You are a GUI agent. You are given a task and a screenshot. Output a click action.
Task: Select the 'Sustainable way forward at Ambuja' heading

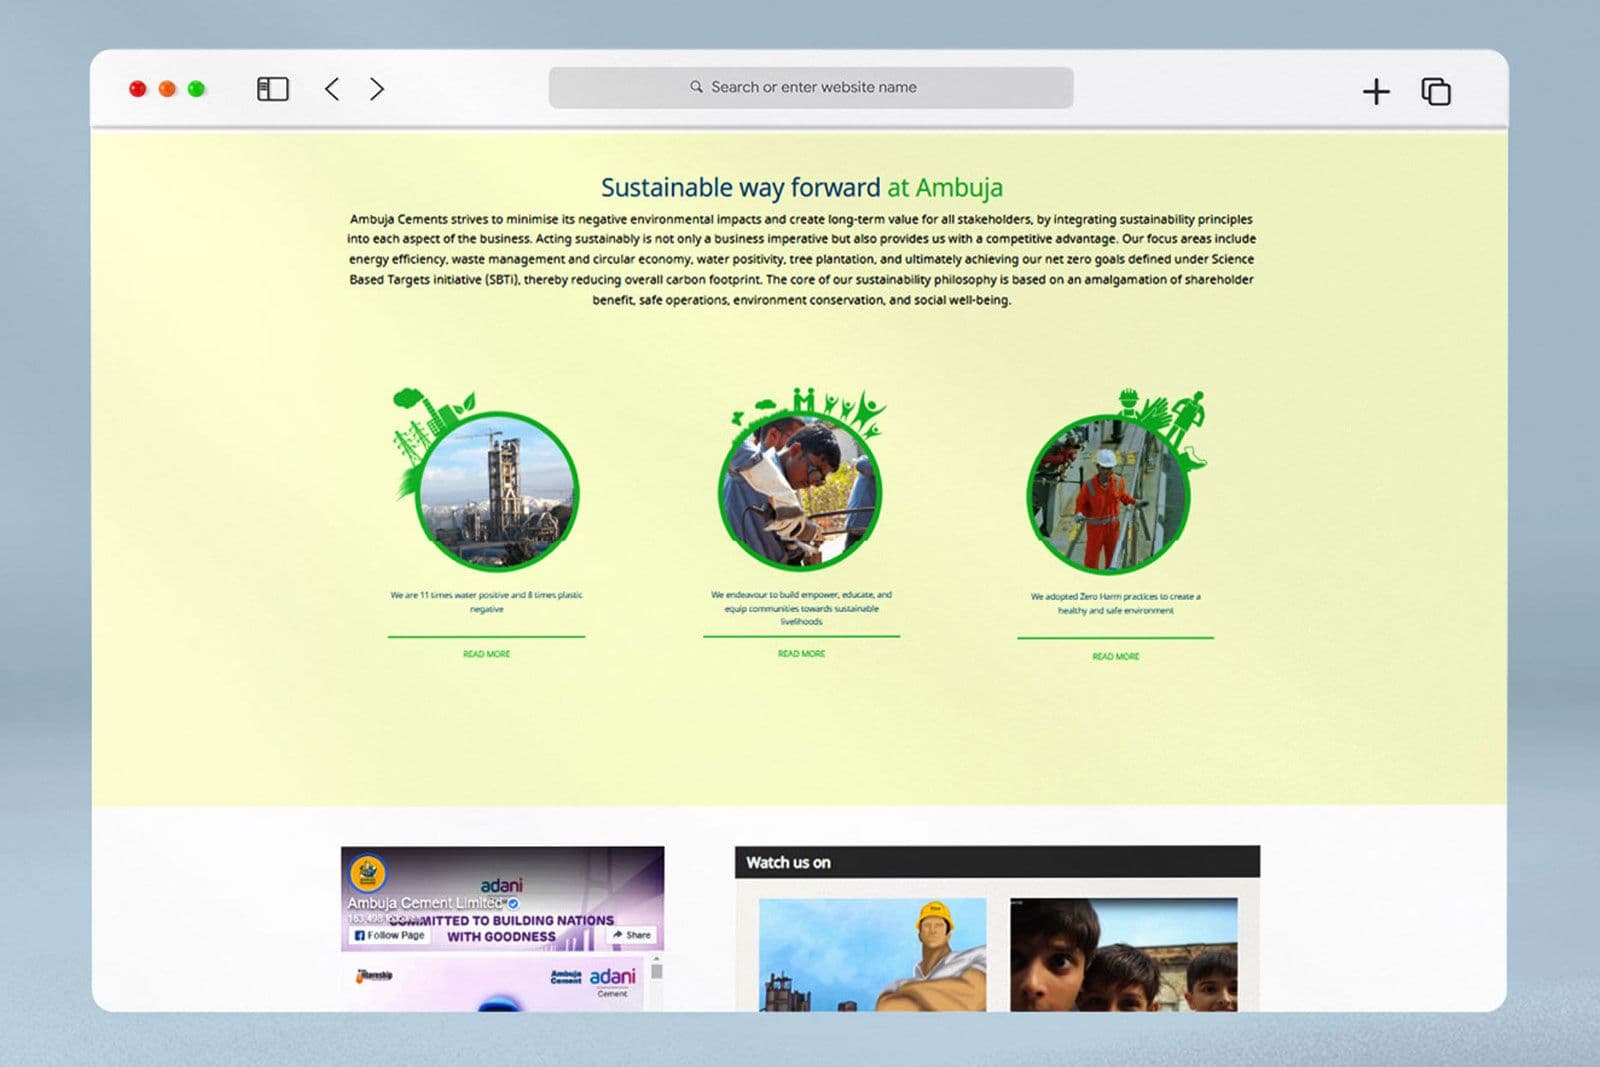801,187
